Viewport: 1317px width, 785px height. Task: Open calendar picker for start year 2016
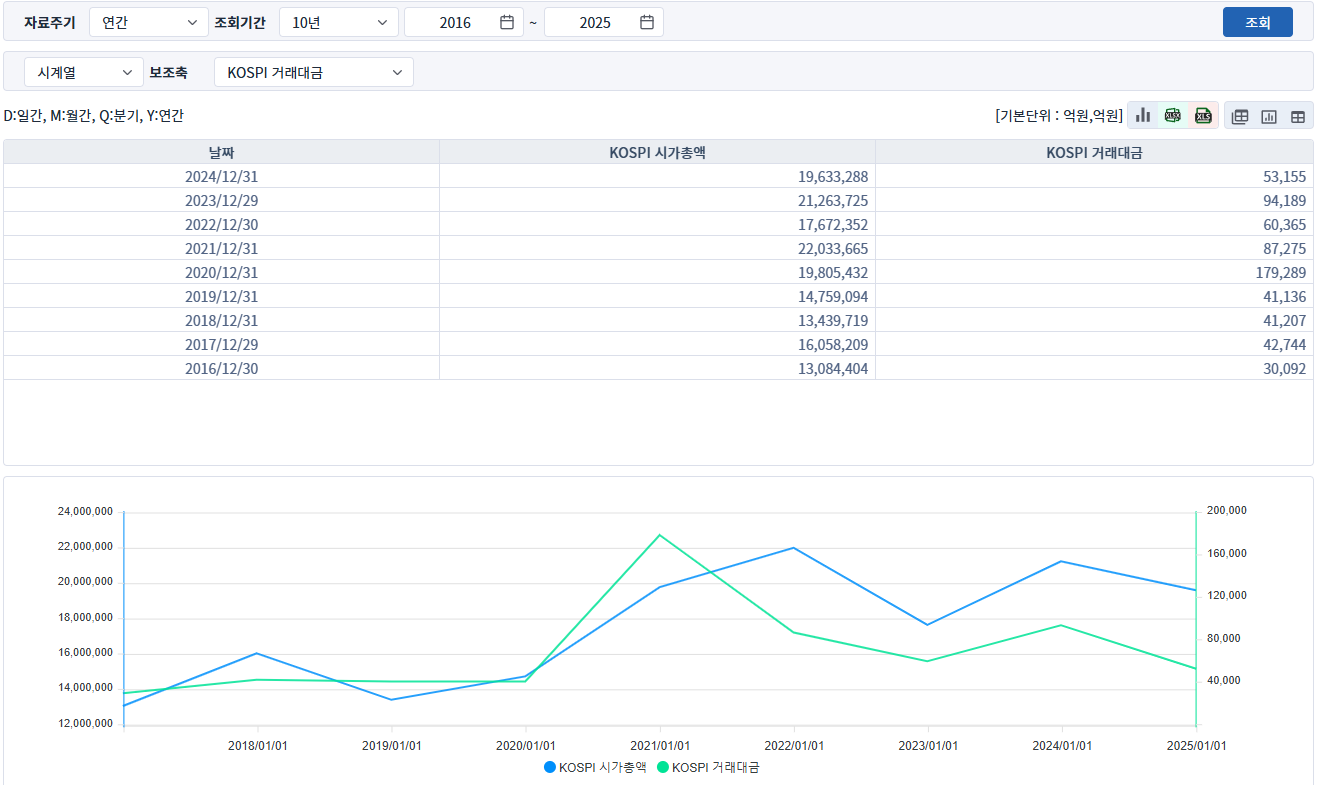[x=507, y=22]
